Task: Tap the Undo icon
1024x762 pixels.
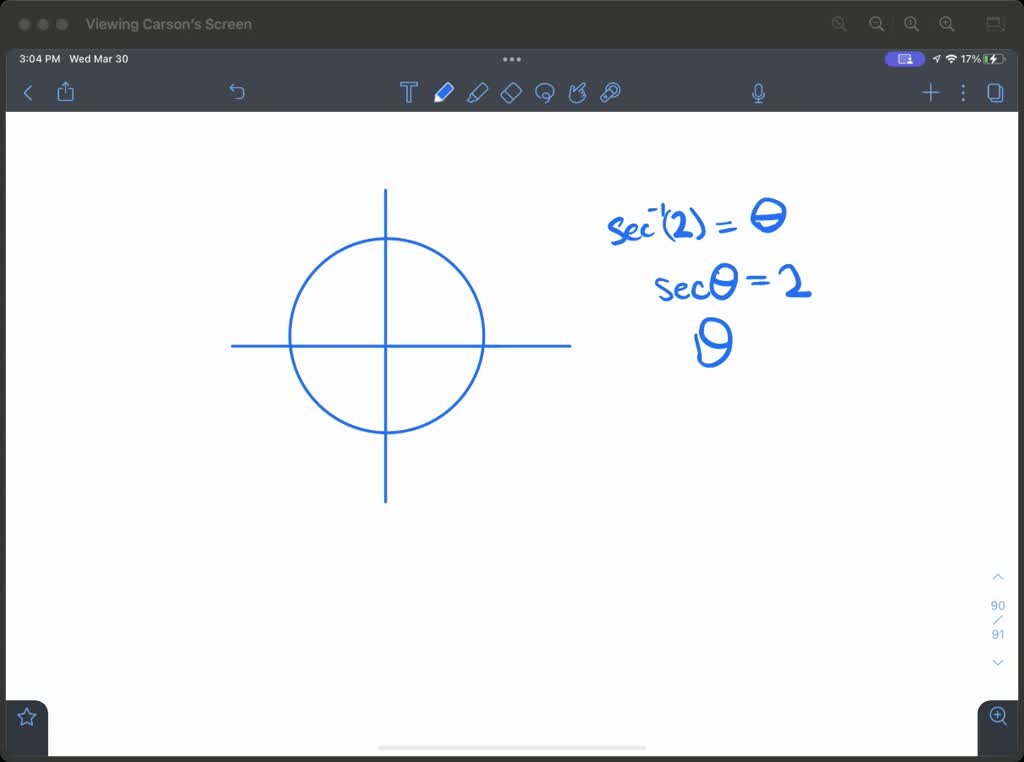Action: click(237, 92)
